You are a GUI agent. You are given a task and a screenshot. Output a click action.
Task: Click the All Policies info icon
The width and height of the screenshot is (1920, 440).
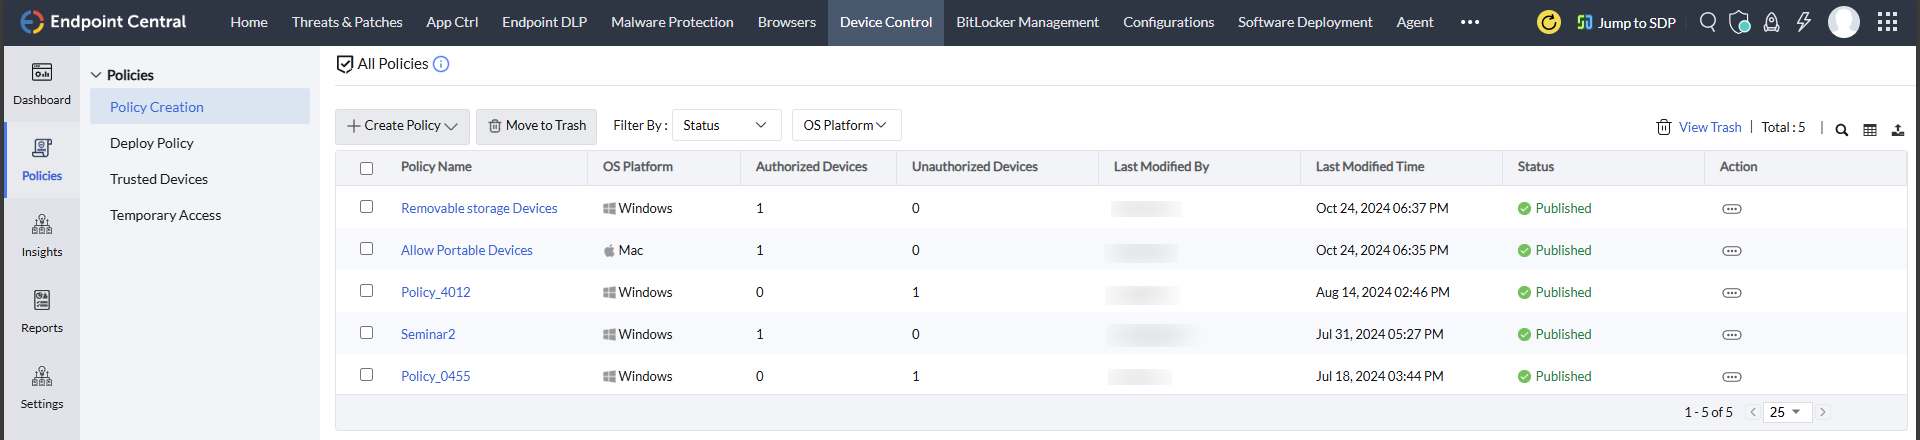(x=441, y=64)
